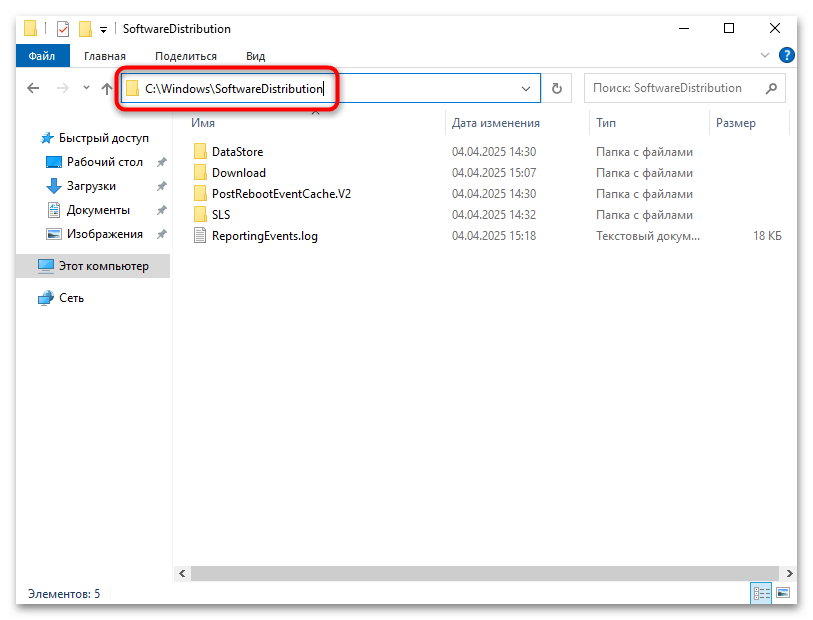
Task: Click the Быстрый доступ star icon
Action: tap(47, 138)
